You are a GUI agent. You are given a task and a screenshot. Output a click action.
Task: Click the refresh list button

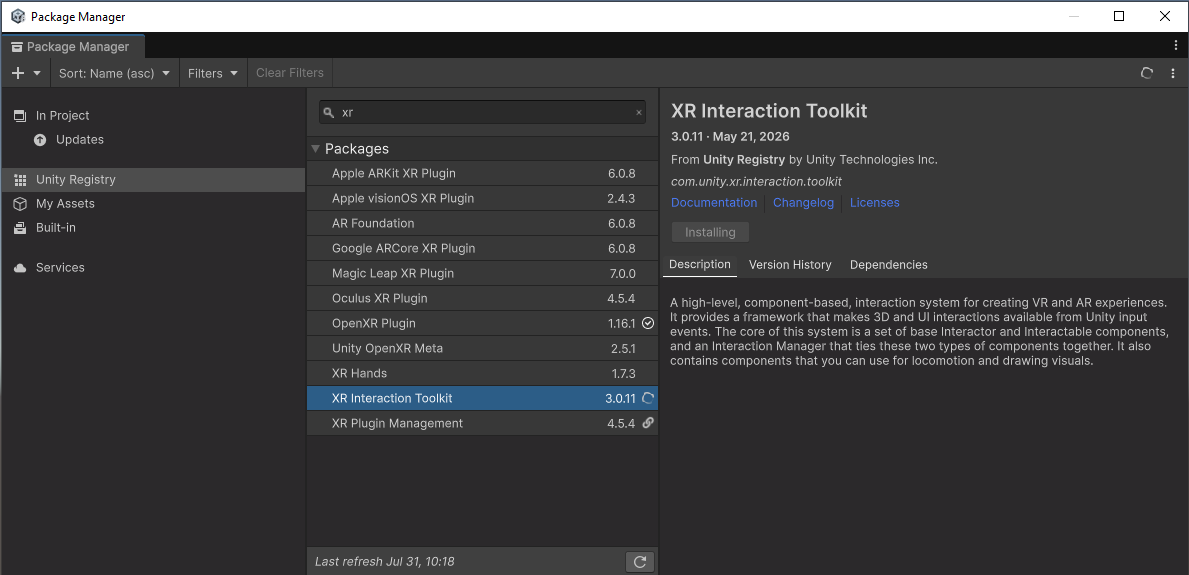[x=640, y=562]
